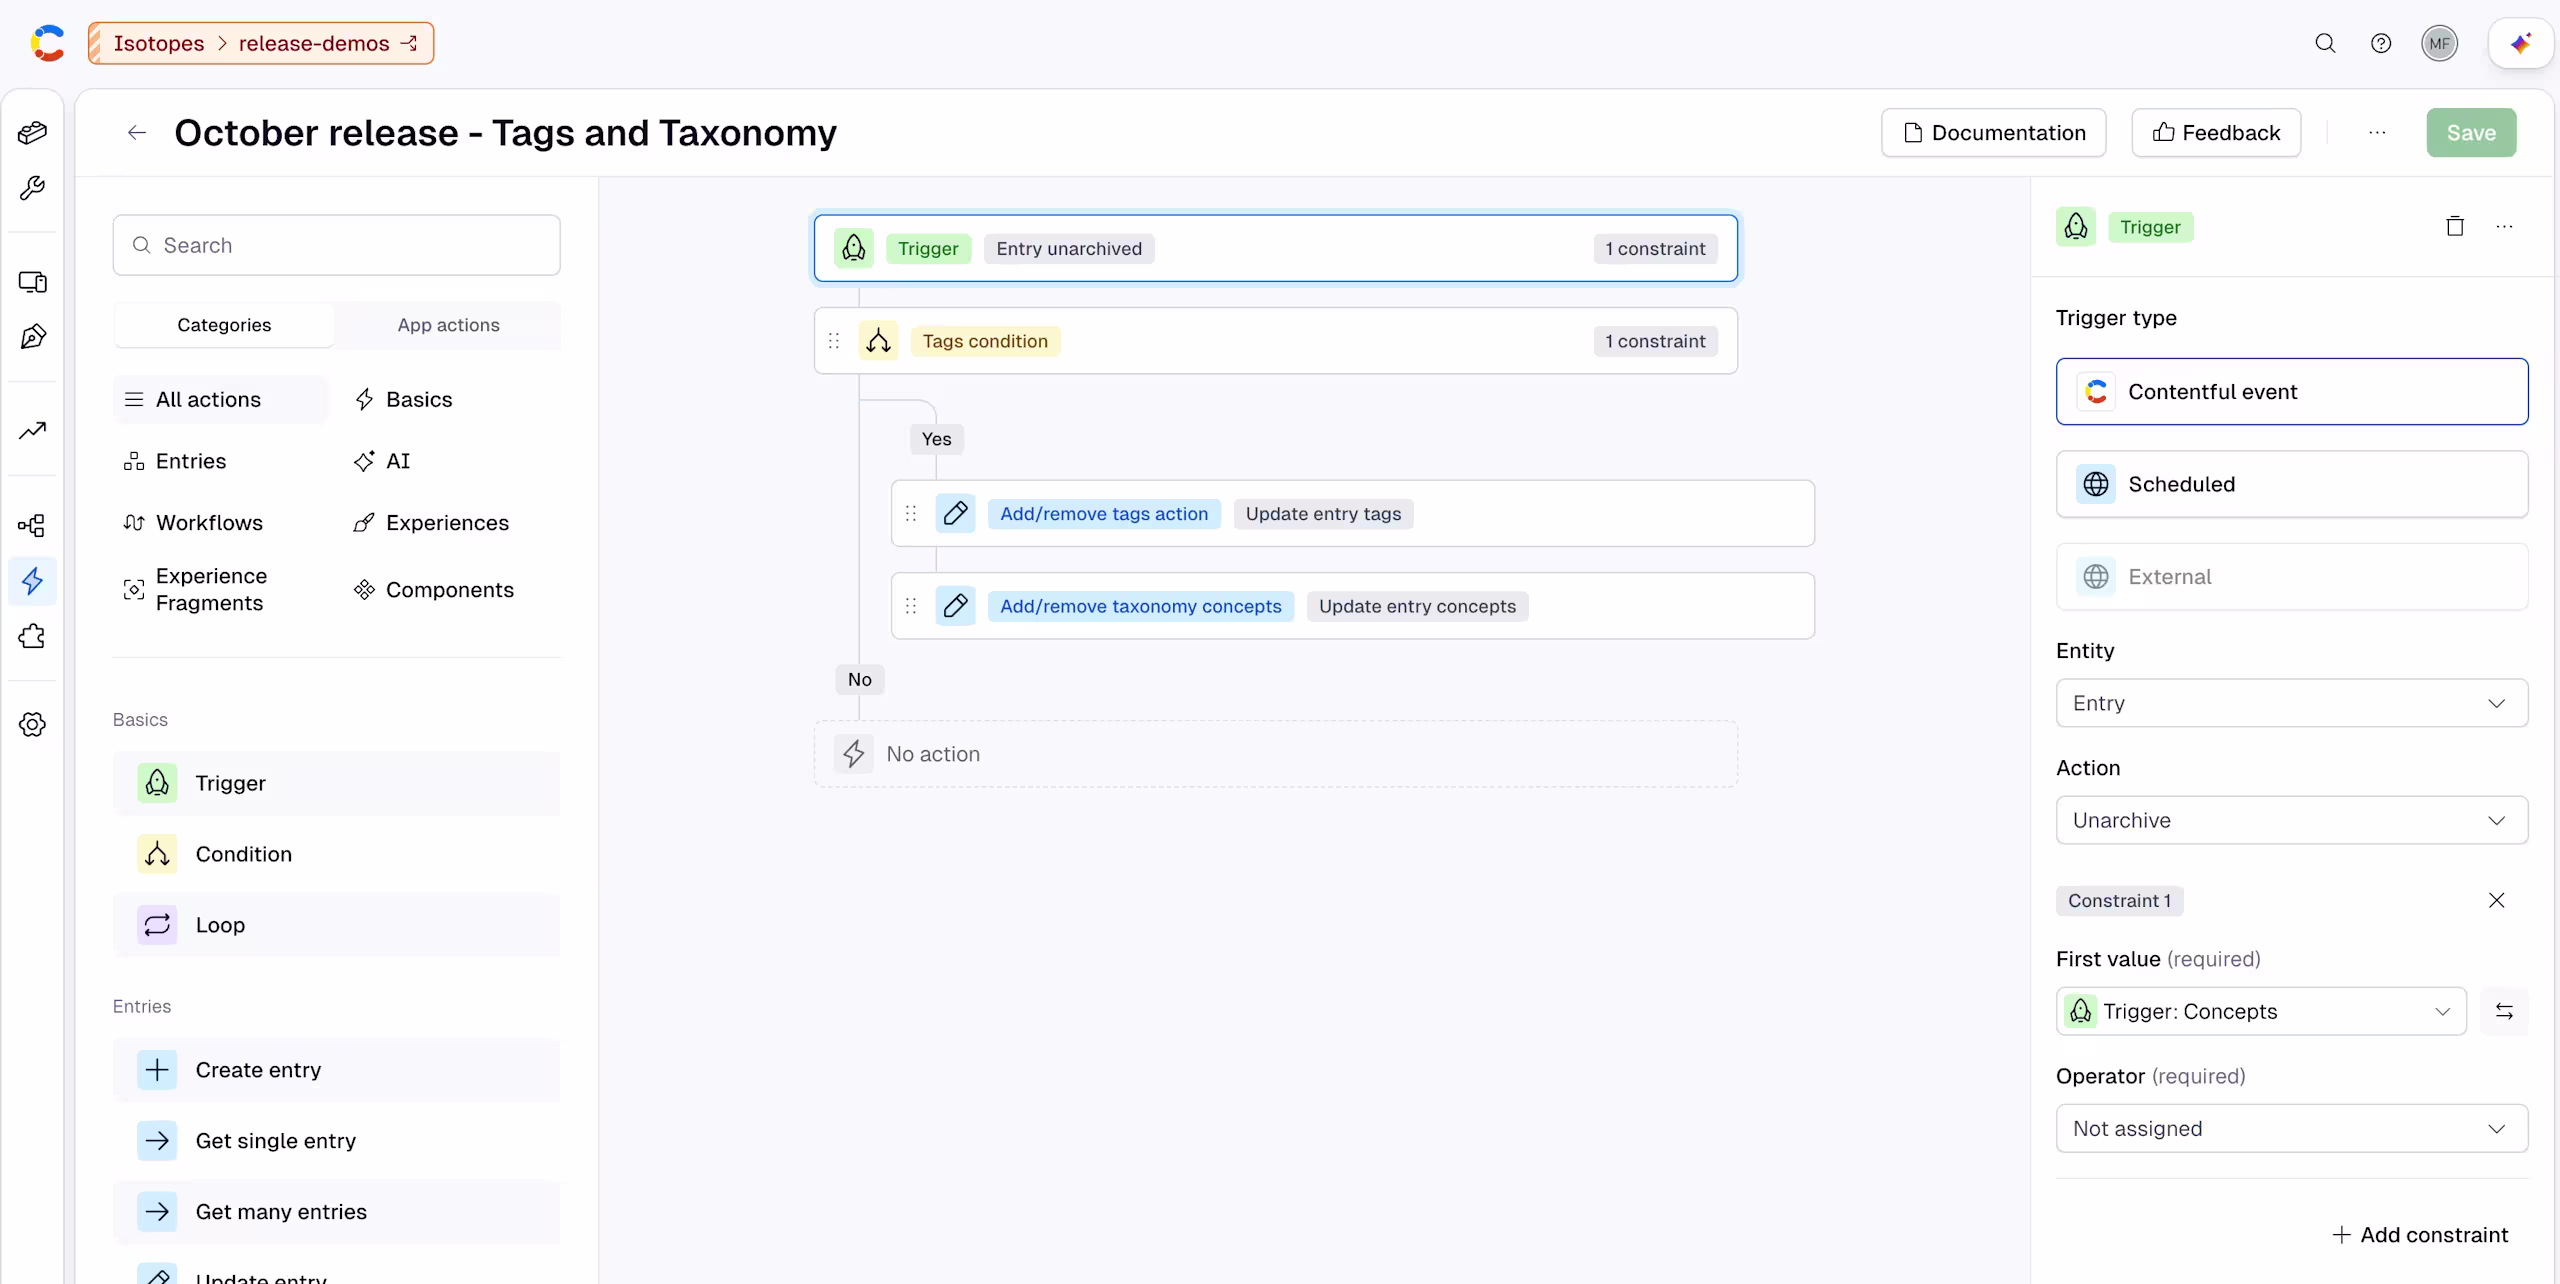Open Operator dropdown showing Not assigned
This screenshot has height=1284, width=2560.
click(2291, 1128)
